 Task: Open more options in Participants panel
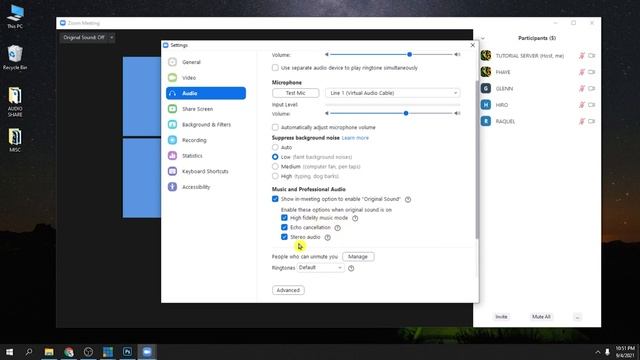point(577,317)
